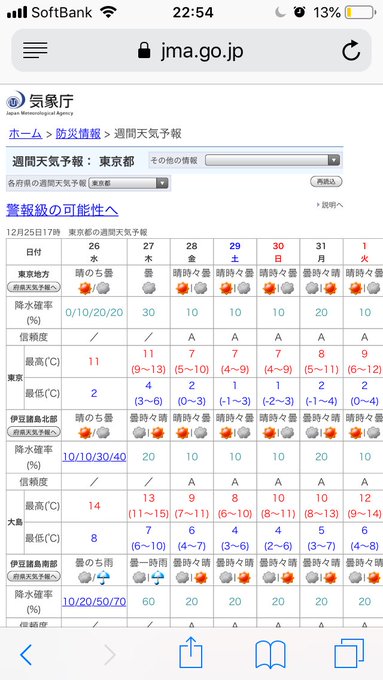Open the bookmarks book icon
Viewport: 383px width, 680px height.
pyautogui.click(x=270, y=654)
